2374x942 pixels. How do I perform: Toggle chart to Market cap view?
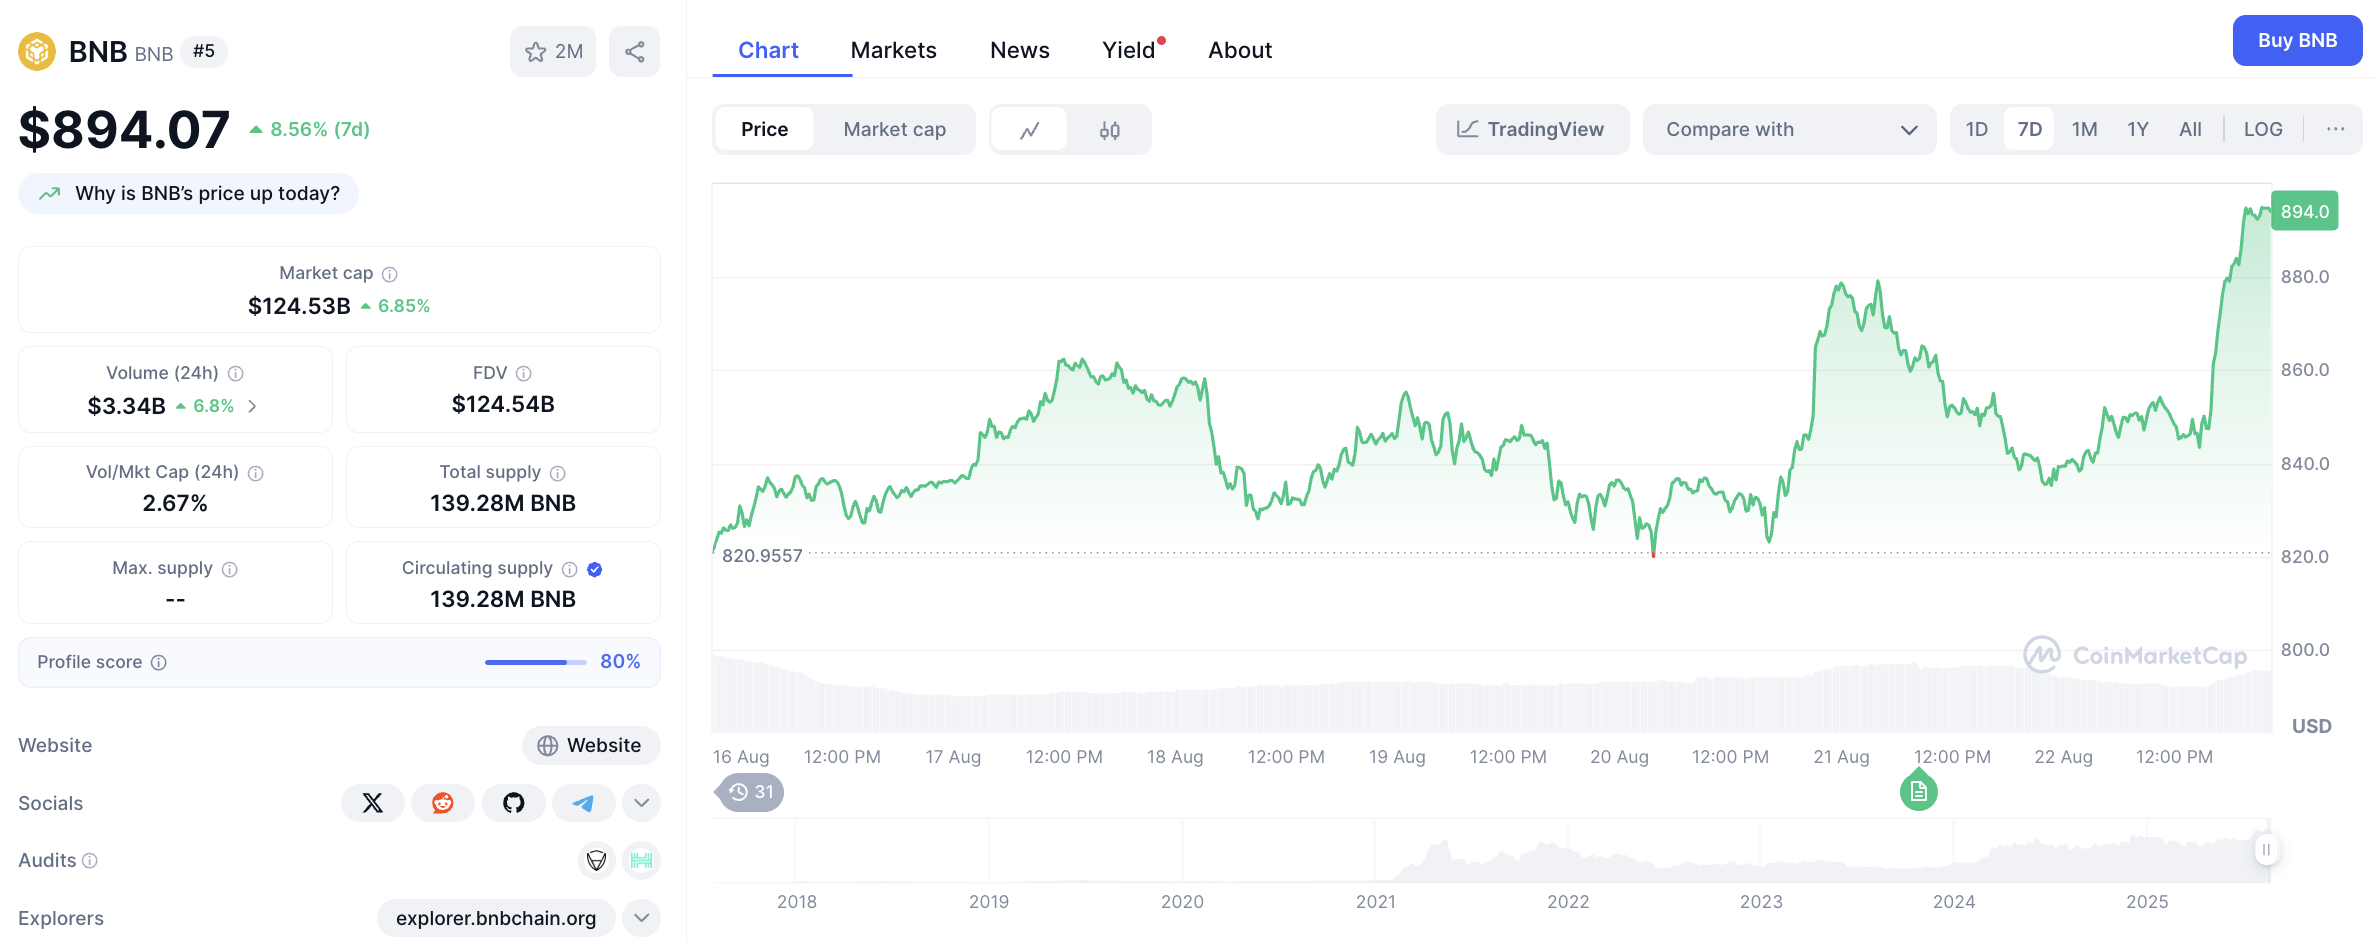pos(894,129)
